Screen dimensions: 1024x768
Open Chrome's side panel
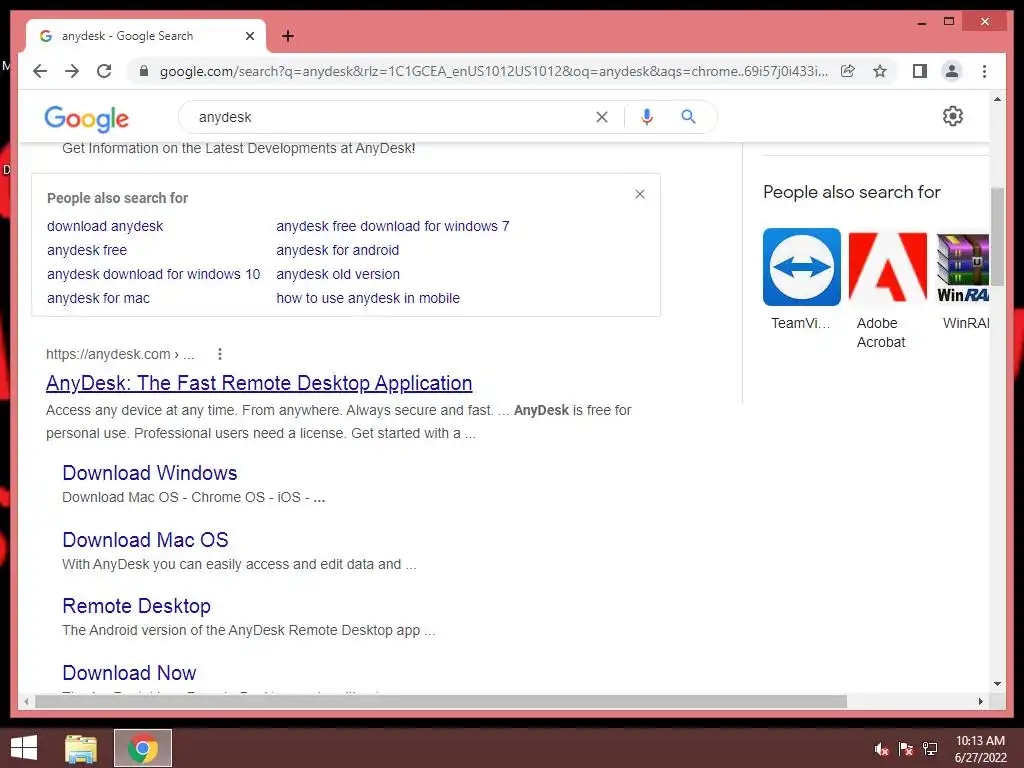coord(920,71)
